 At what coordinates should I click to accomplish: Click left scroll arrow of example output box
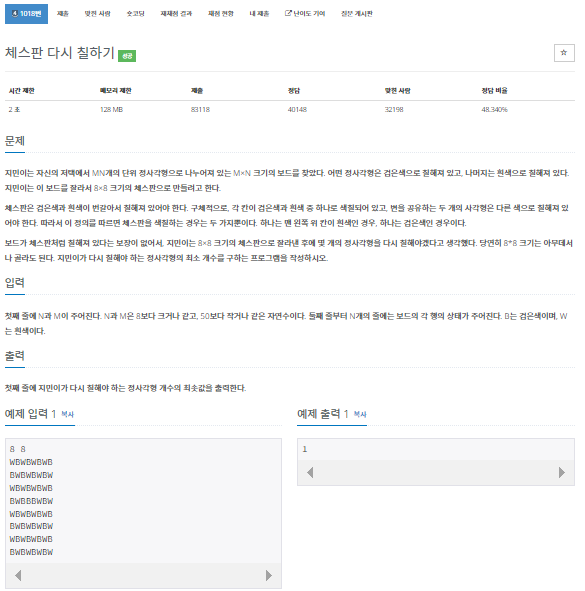[310, 472]
